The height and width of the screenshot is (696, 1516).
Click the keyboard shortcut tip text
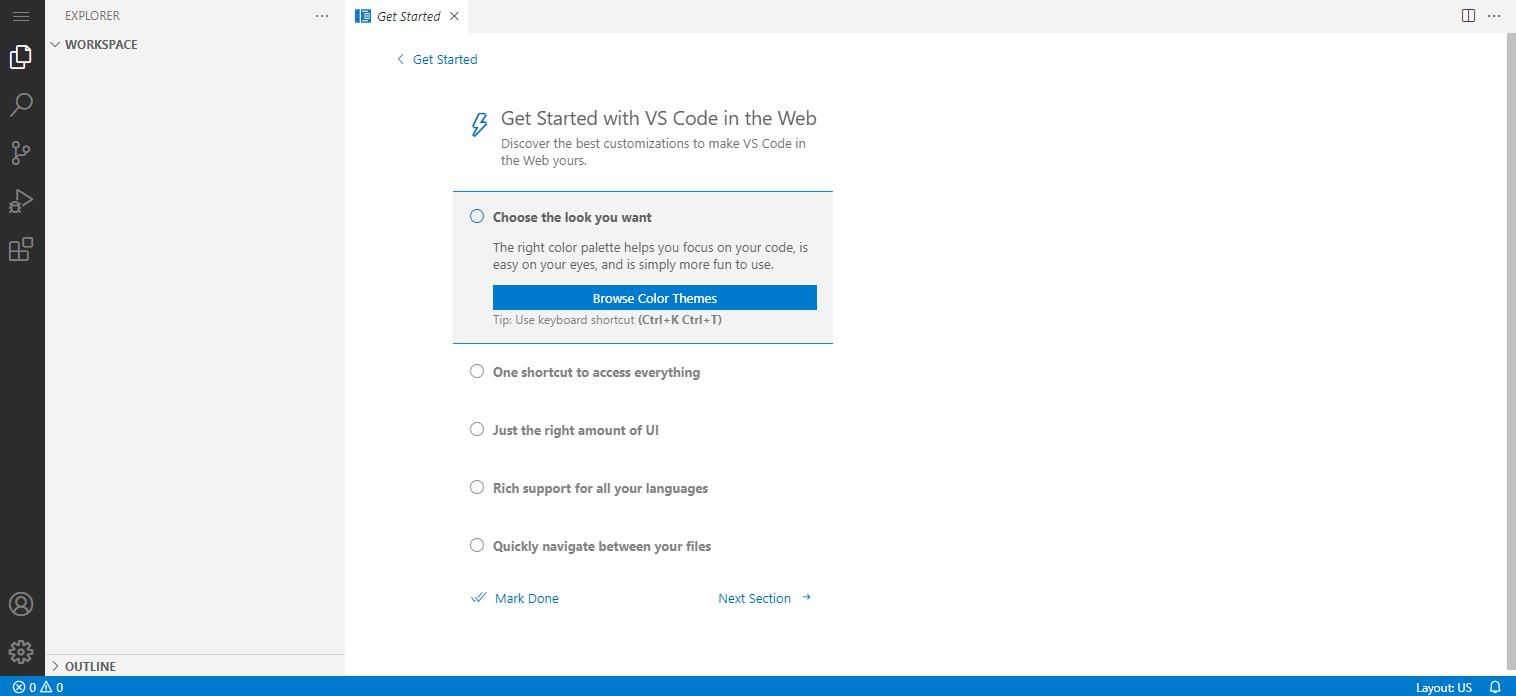pos(608,320)
